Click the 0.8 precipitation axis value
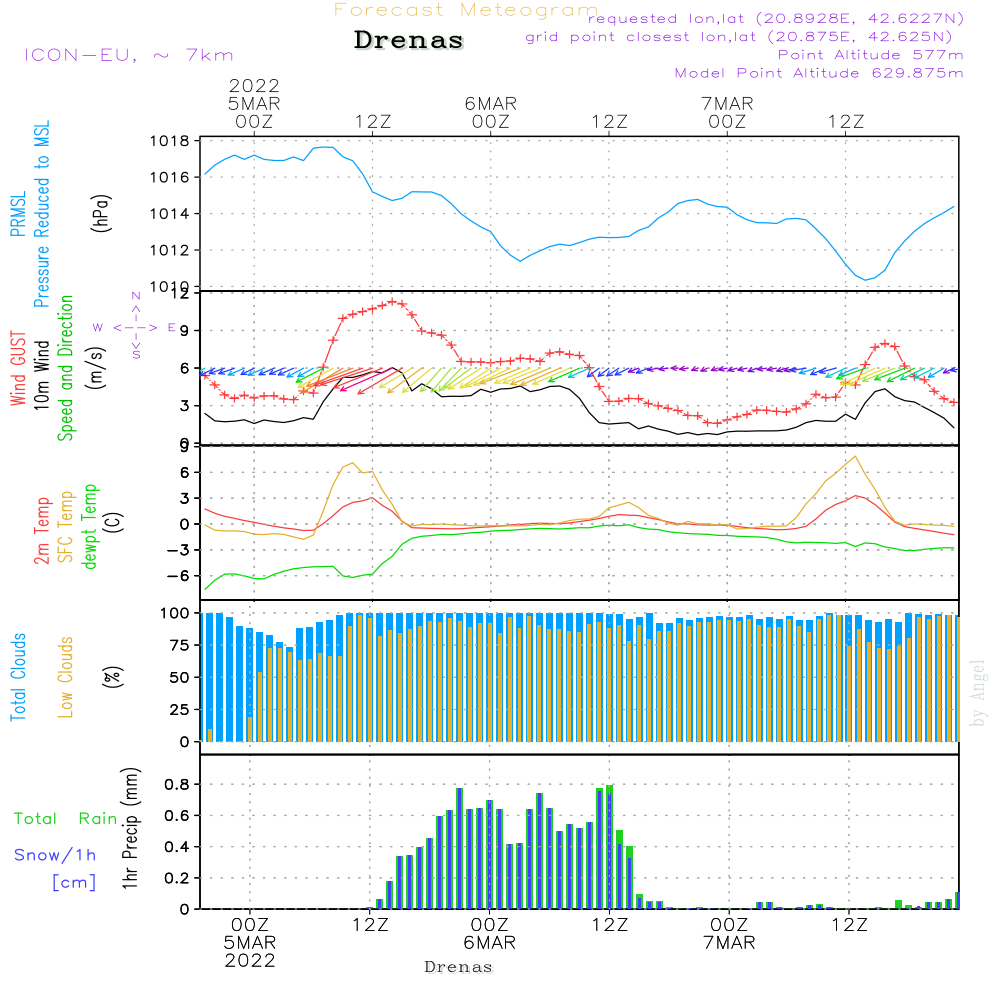 point(177,784)
